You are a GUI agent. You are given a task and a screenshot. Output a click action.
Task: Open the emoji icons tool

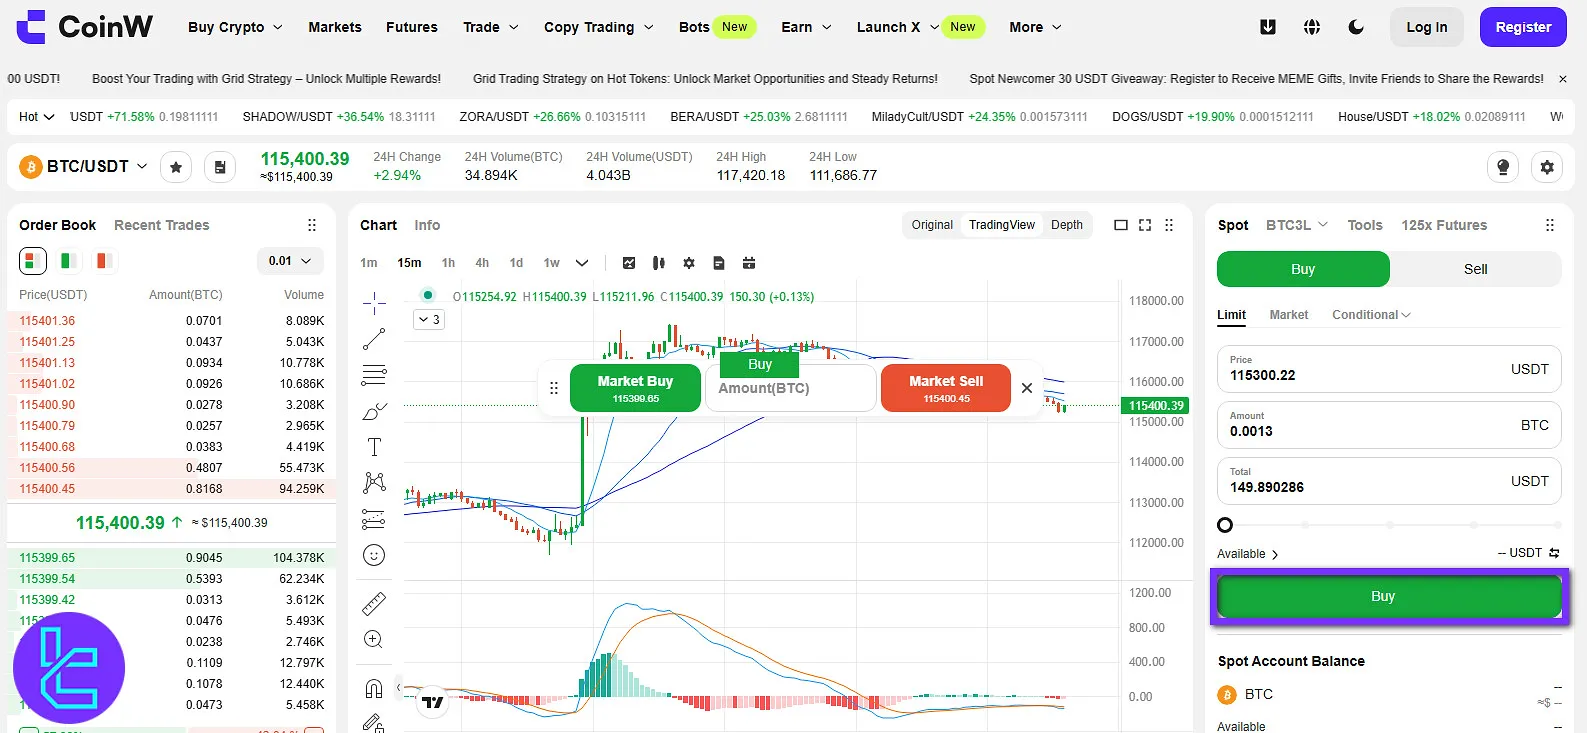pos(374,555)
